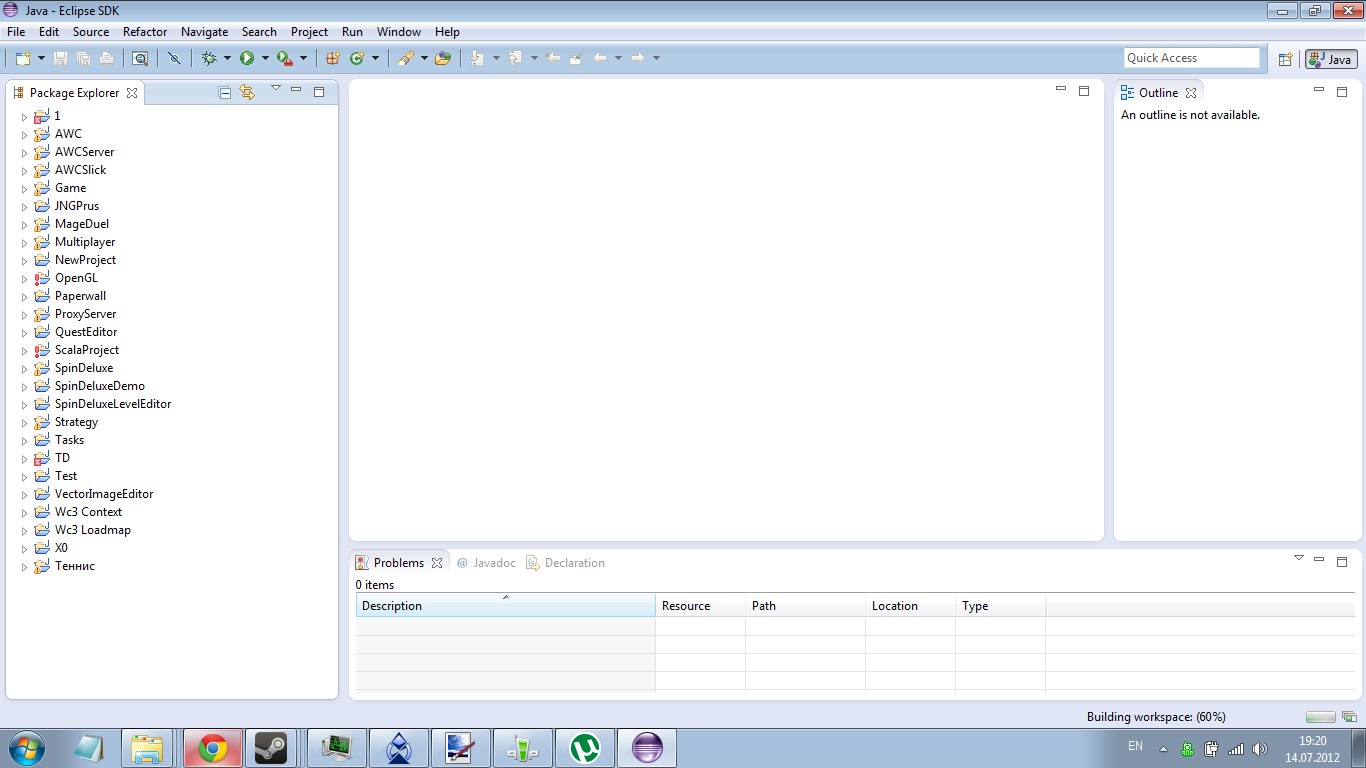This screenshot has width=1366, height=768.
Task: Open the Problems view menu triangle
Action: (x=1299, y=558)
